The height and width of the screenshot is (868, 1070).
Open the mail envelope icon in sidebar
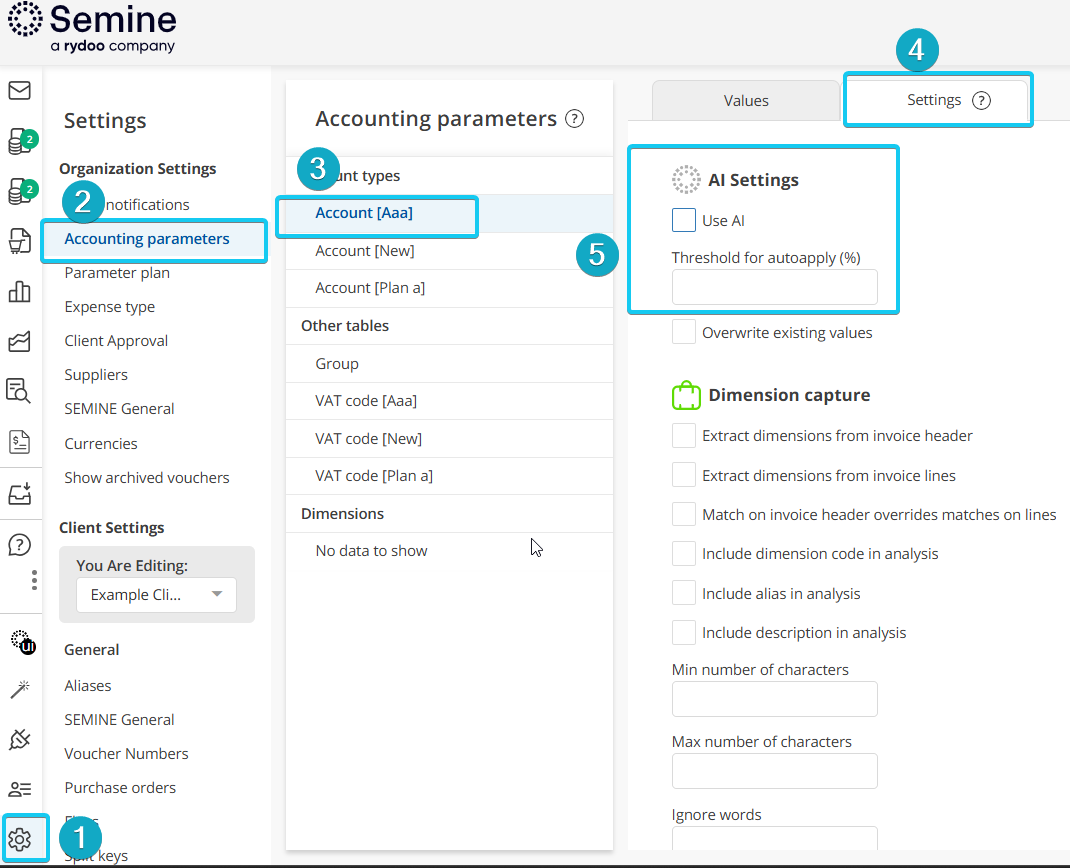[x=19, y=91]
